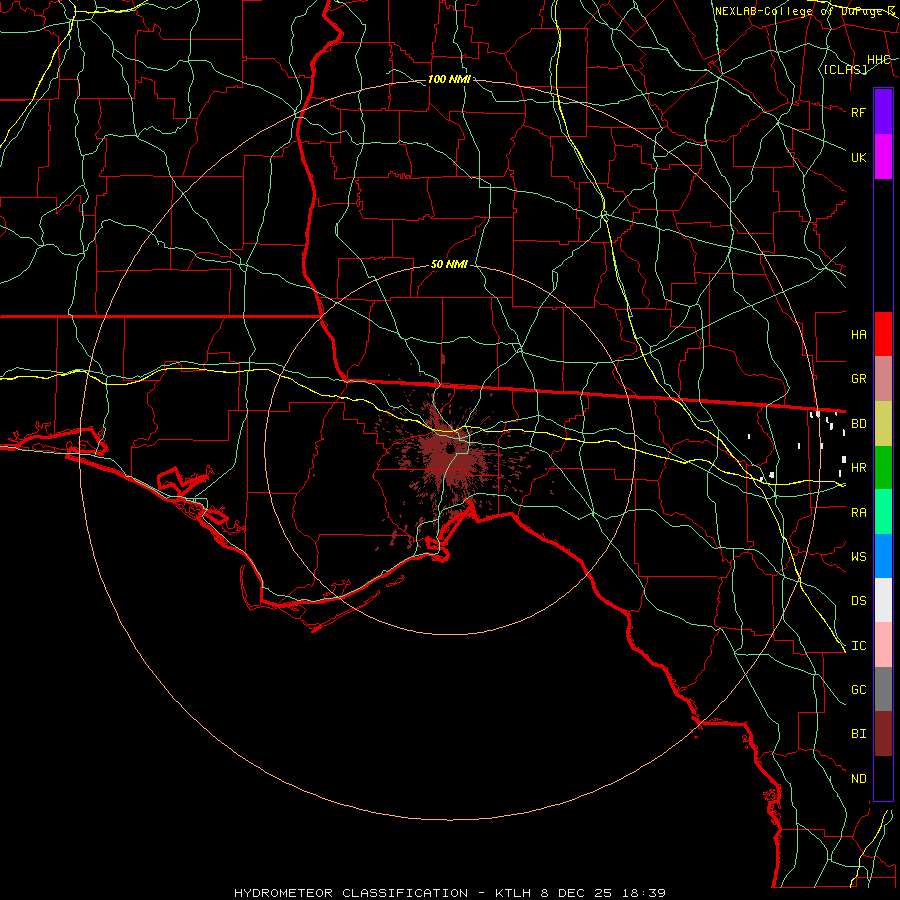Screen dimensions: 900x900
Task: Click the RA legend label
Action: [x=858, y=513]
